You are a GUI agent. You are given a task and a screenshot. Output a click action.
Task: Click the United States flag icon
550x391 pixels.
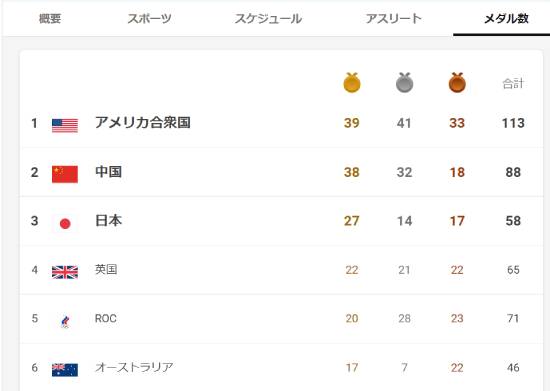click(65, 126)
